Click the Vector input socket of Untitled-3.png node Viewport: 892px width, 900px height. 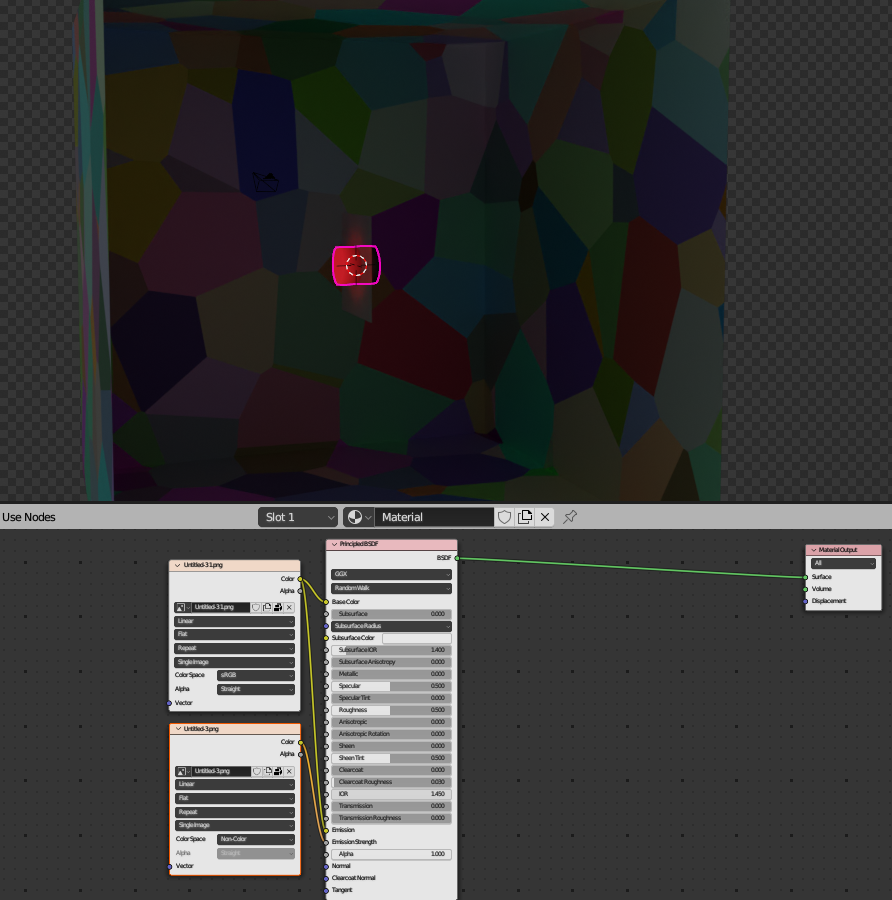169,866
